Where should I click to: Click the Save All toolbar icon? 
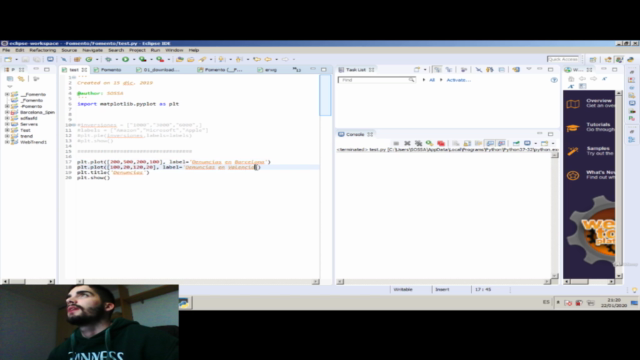point(37,60)
